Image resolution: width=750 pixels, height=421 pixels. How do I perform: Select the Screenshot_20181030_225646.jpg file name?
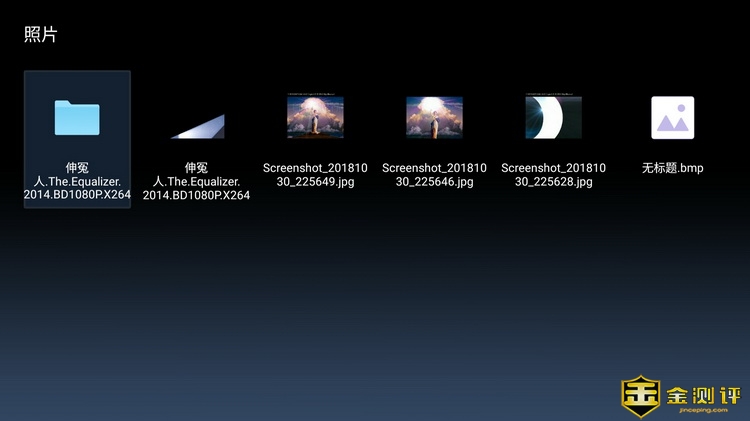tap(434, 174)
